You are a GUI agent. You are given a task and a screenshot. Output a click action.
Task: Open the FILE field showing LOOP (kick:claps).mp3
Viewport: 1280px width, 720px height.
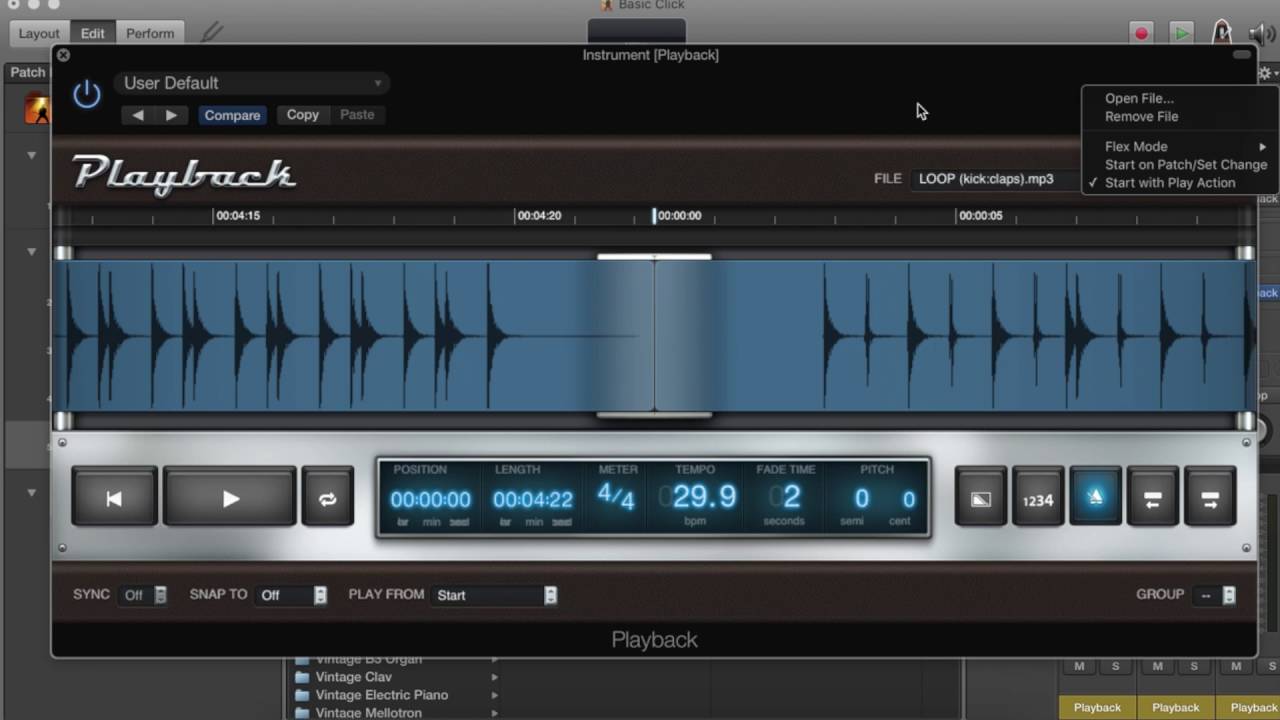coord(995,179)
